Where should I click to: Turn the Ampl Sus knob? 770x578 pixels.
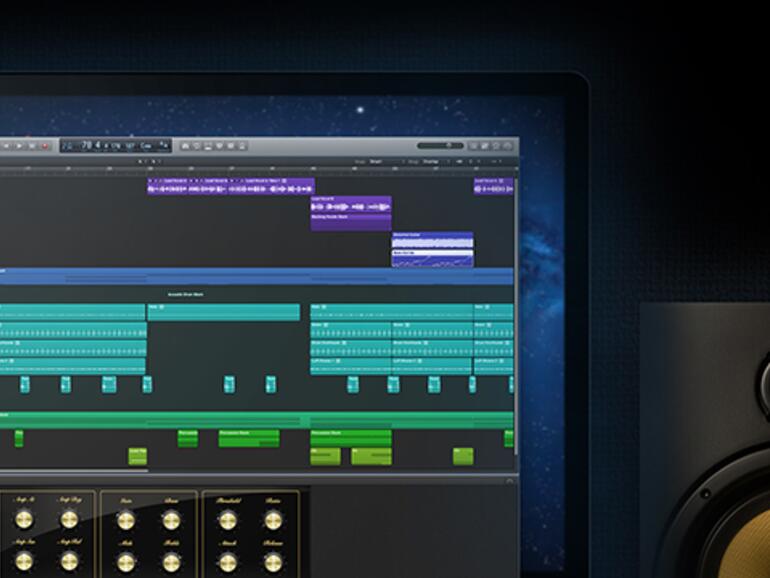24,561
